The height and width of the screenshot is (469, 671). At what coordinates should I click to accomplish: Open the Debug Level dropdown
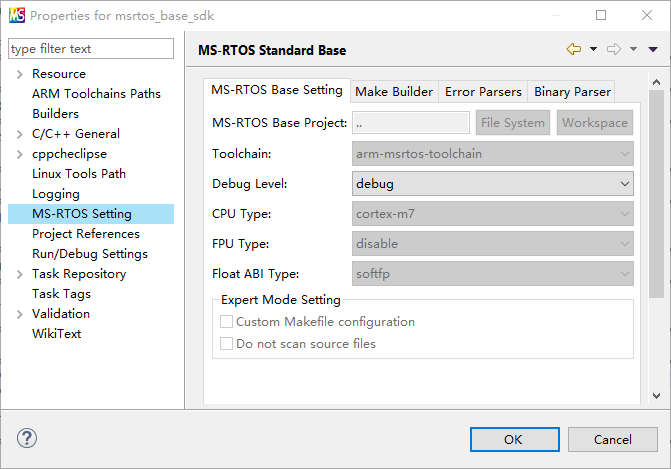493,184
